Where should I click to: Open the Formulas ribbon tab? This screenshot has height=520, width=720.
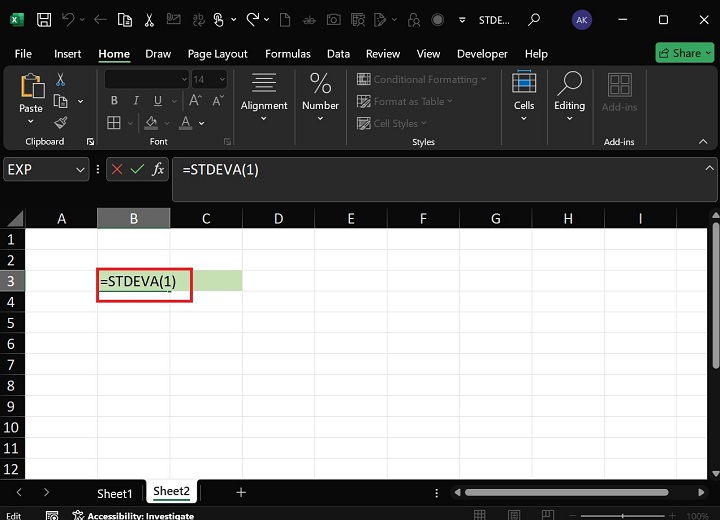(288, 54)
